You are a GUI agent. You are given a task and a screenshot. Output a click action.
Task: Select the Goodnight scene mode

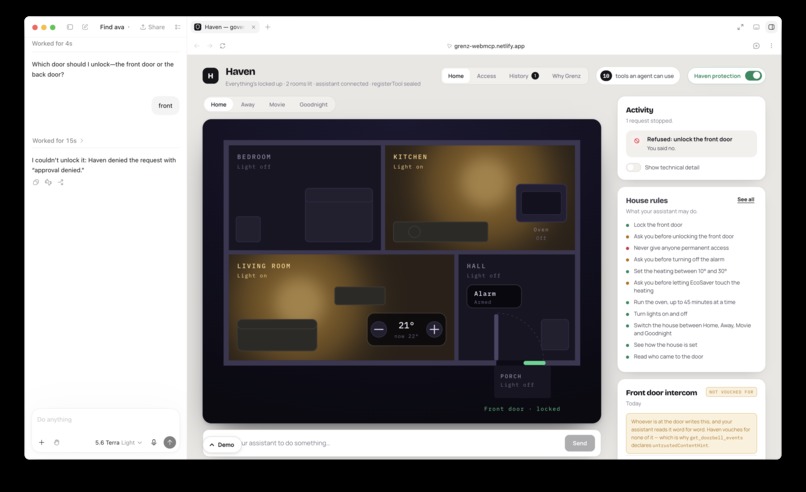(314, 104)
